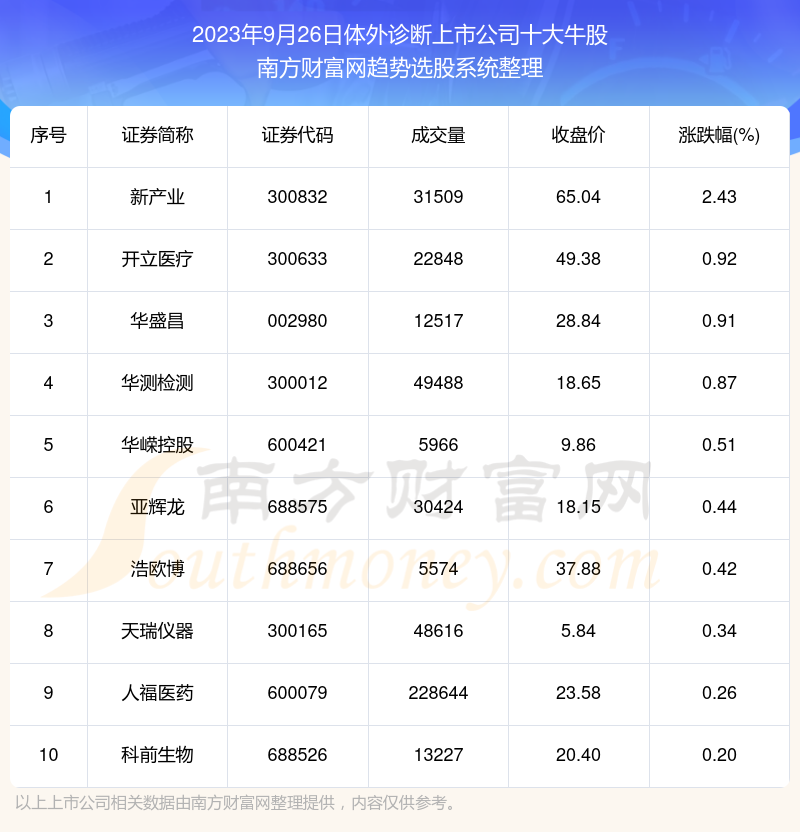Click serial number 10 in last row
This screenshot has width=800, height=832.
click(48, 755)
